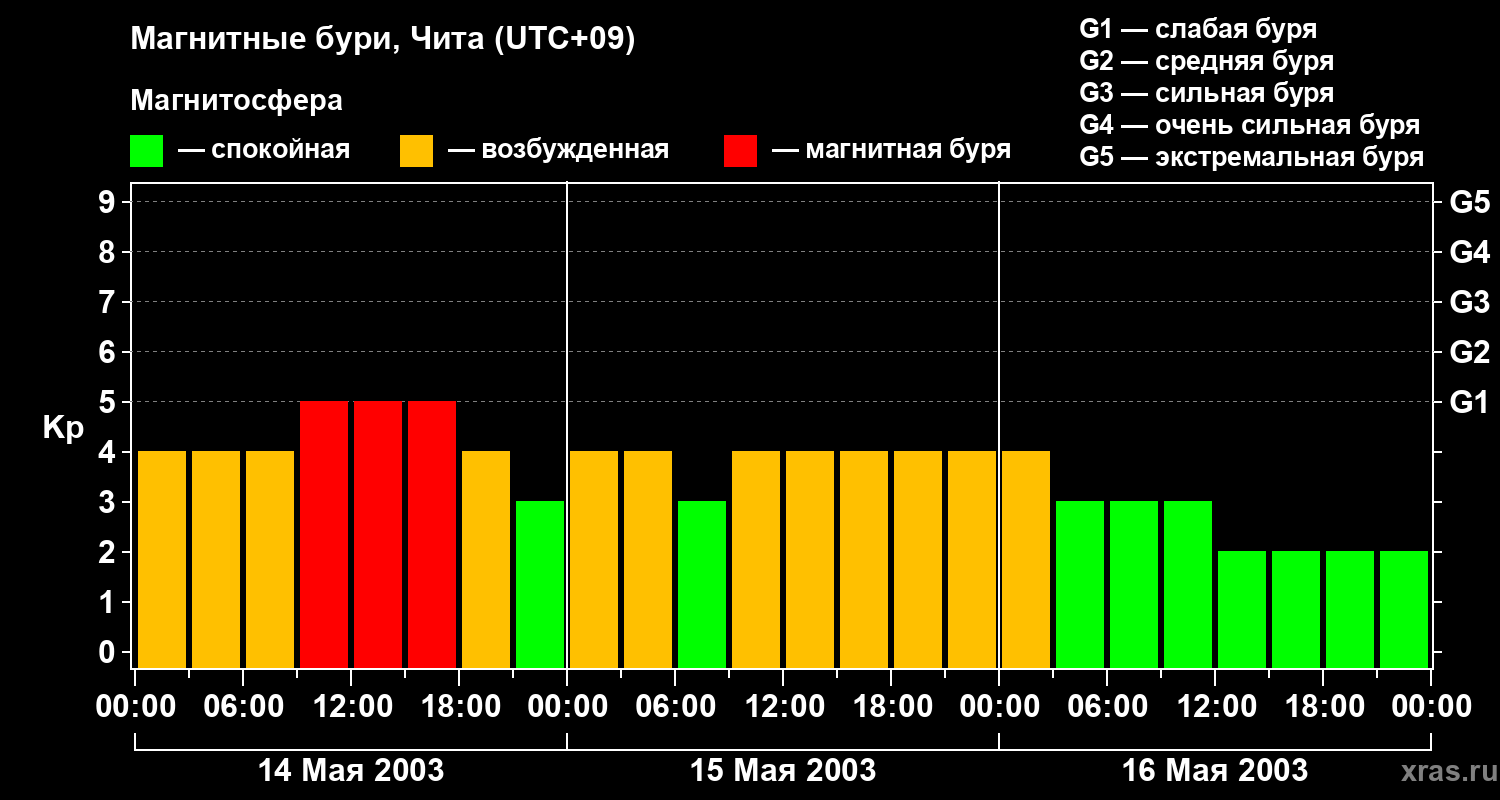Screen dimensions: 1500x800
Task: Click the '00:00' label starting 16 May
Action: click(999, 707)
